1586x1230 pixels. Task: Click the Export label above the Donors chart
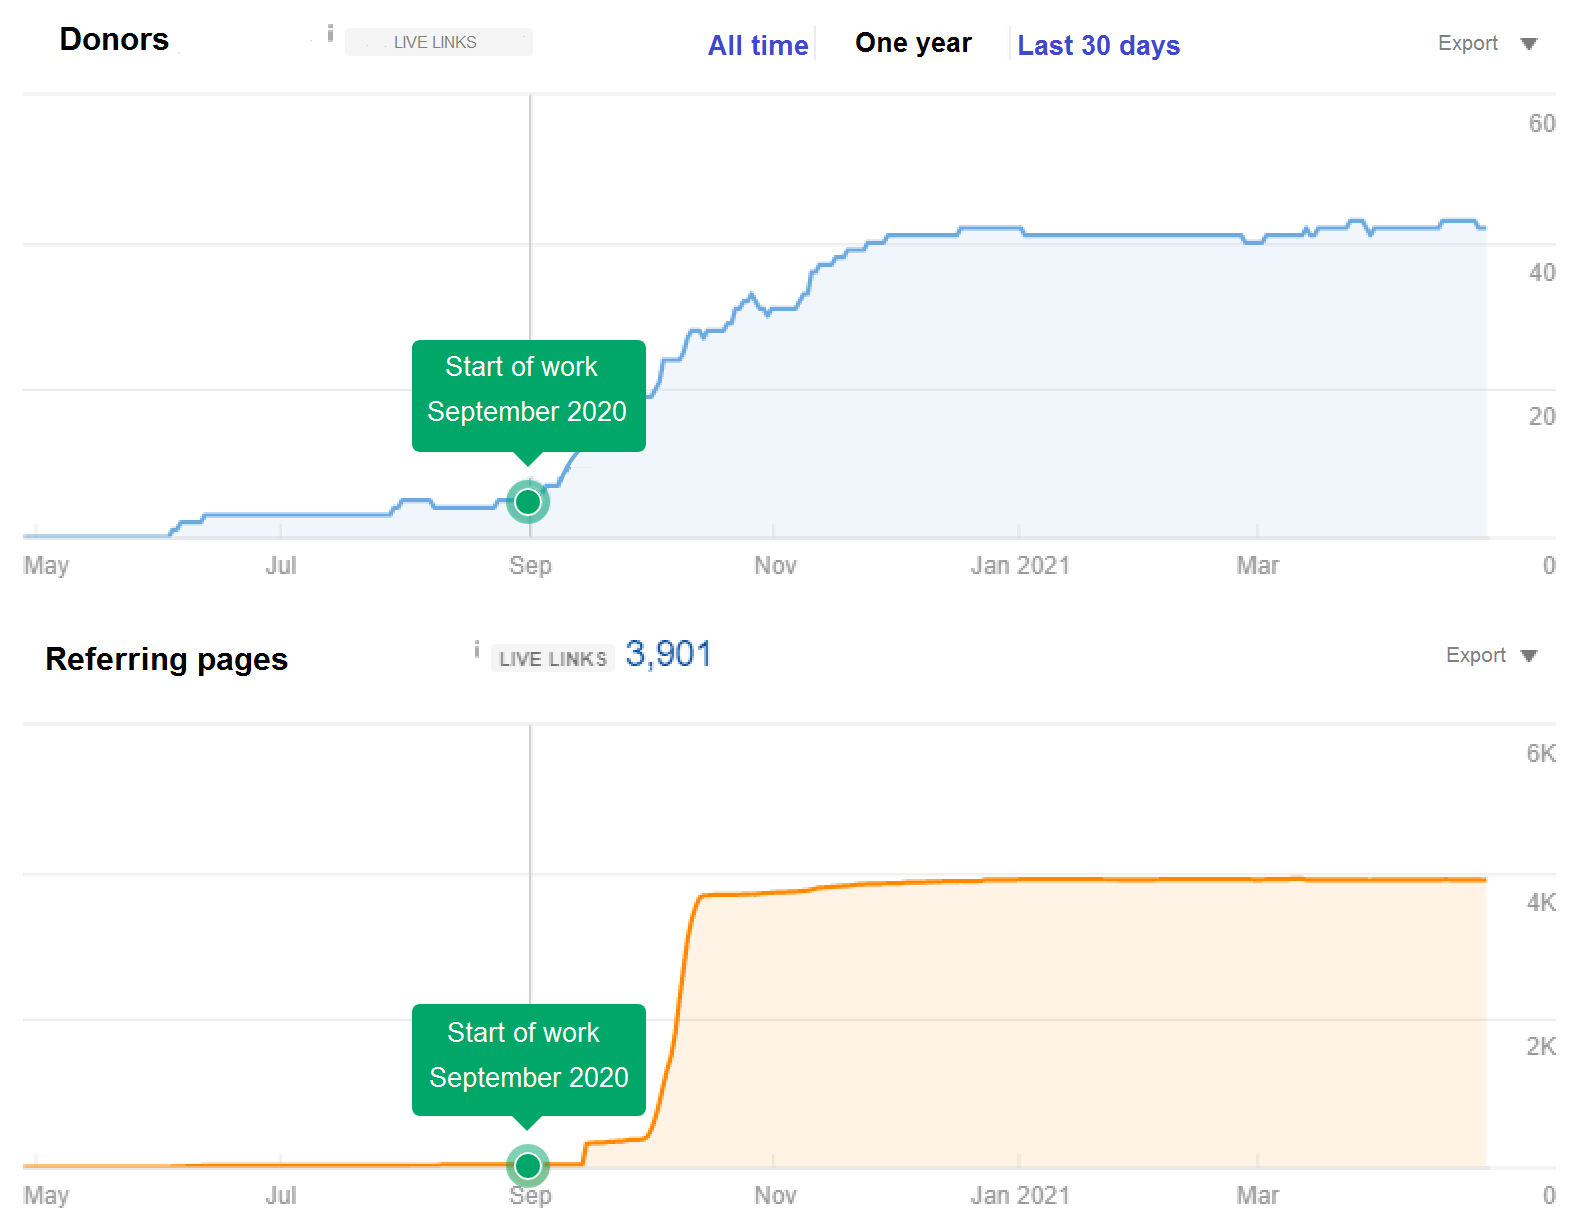point(1467,44)
